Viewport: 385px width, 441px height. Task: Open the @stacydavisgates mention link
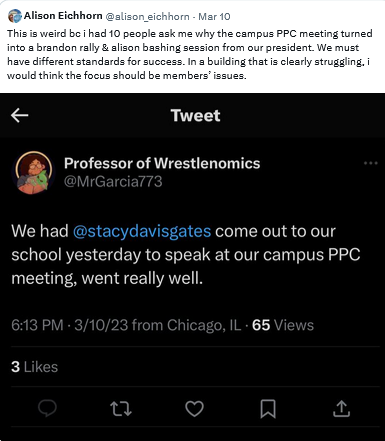(142, 231)
